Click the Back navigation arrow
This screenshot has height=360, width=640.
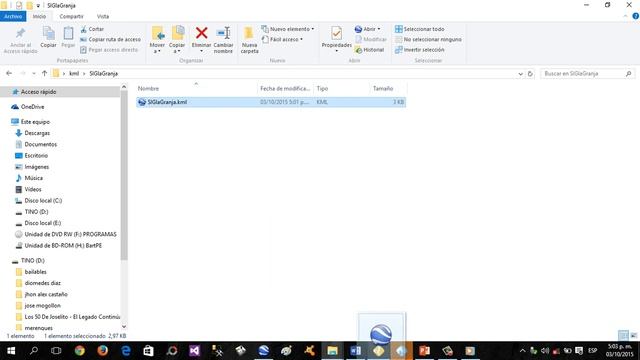(9, 73)
